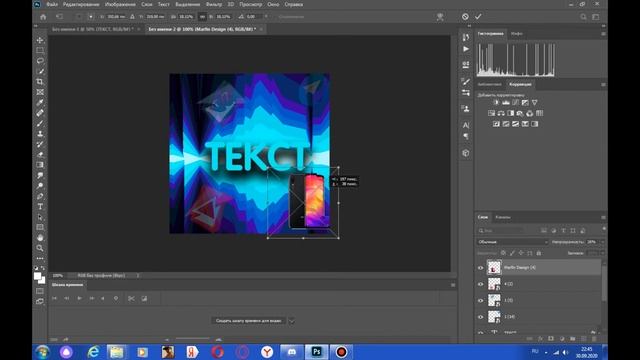Hide the second layer's eye icon
Screen dimensions: 640x360
click(x=480, y=284)
